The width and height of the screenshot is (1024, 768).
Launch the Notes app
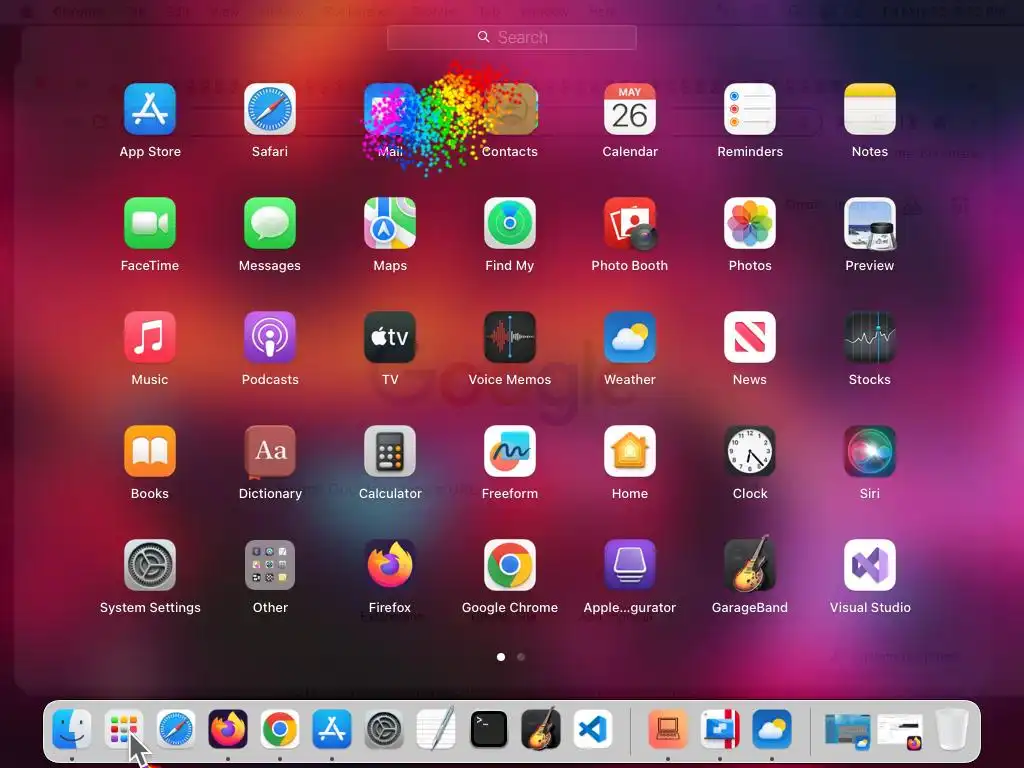(870, 108)
